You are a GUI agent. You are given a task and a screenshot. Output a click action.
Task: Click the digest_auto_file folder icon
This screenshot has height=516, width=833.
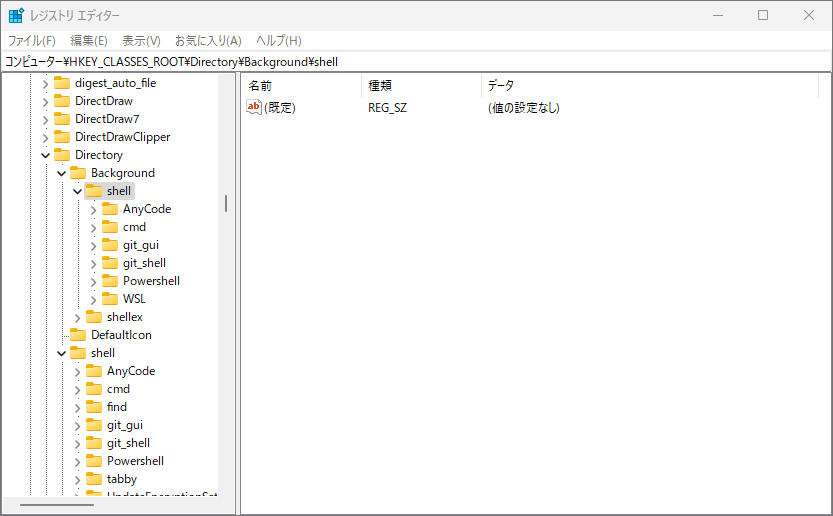pos(62,82)
